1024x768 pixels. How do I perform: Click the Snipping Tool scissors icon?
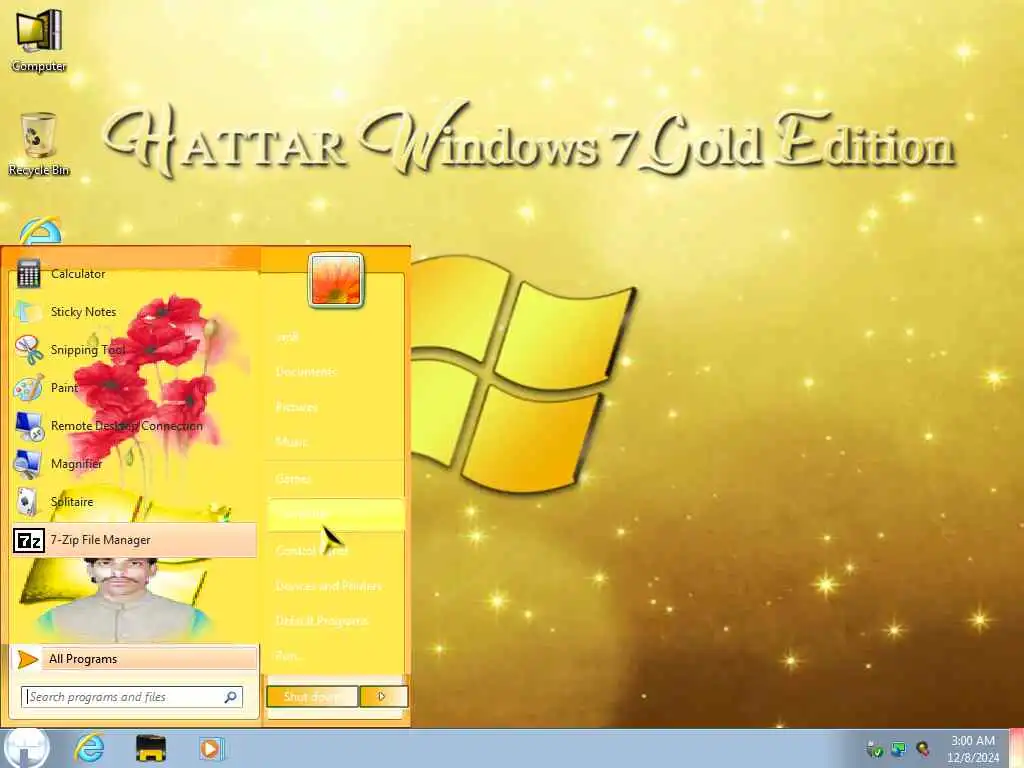click(29, 350)
